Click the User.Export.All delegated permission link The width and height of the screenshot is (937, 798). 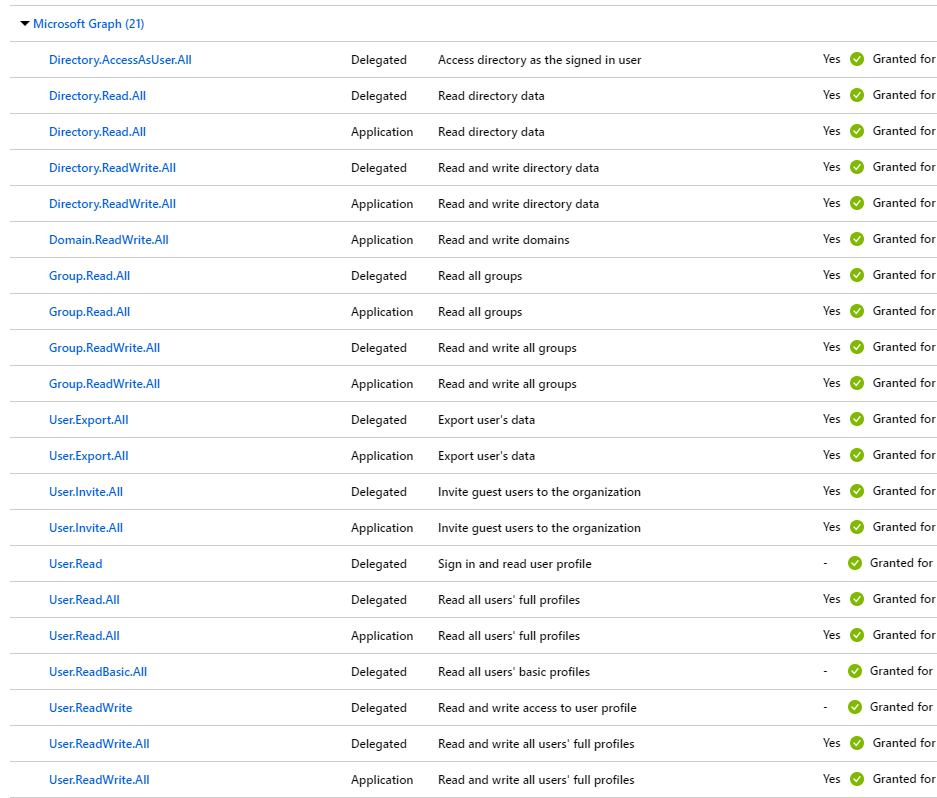pos(88,419)
